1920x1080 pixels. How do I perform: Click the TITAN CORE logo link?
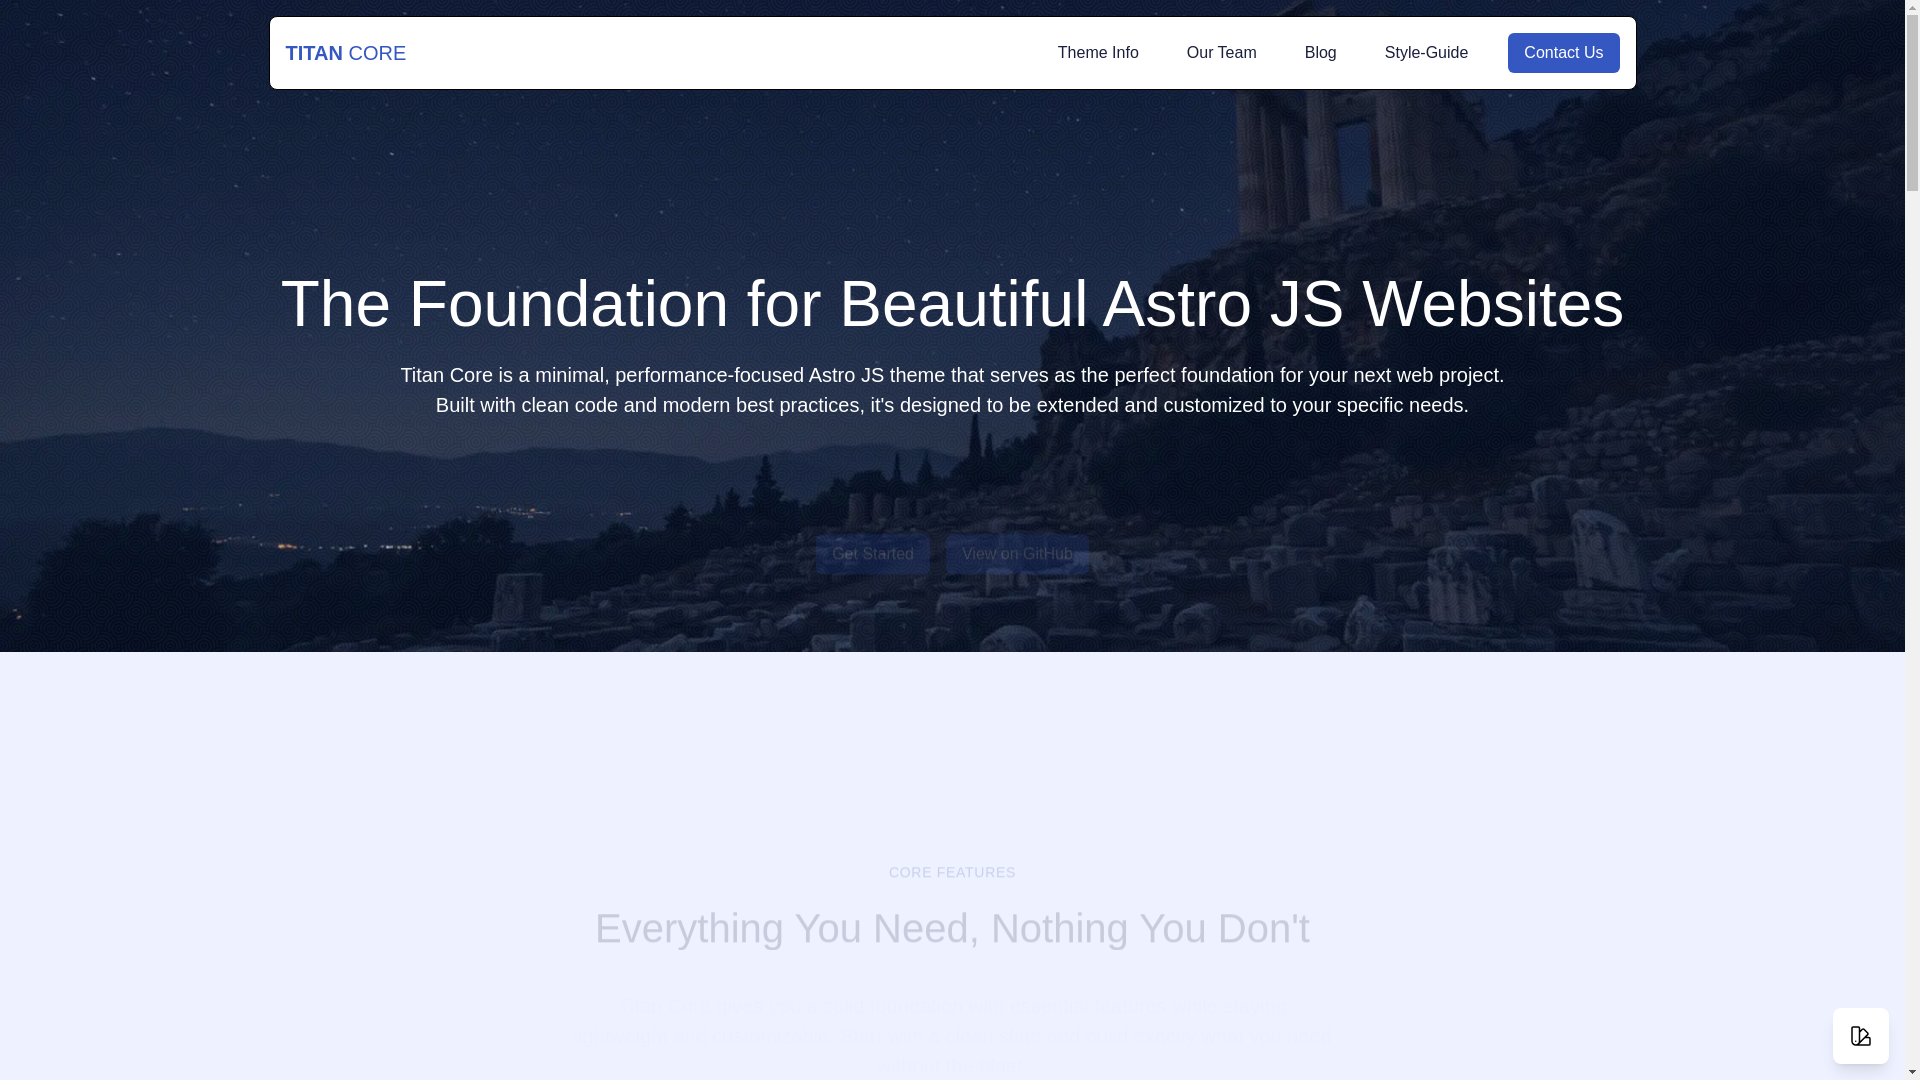click(345, 53)
